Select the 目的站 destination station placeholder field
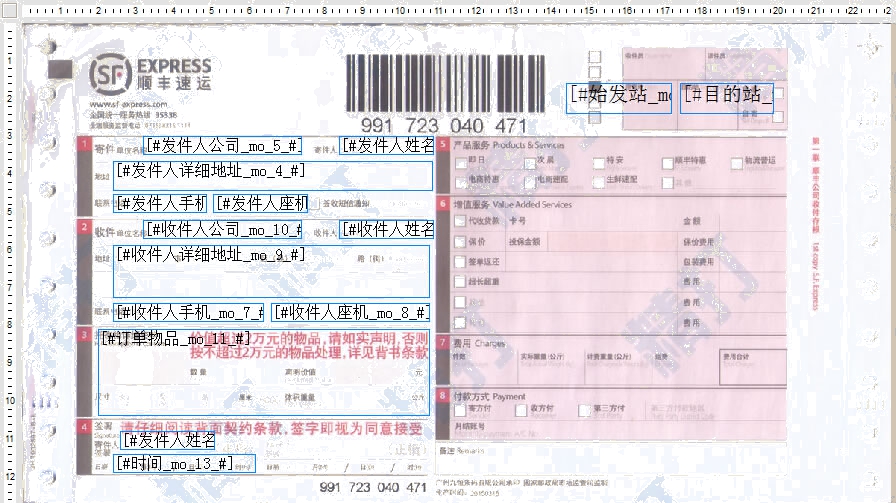The height and width of the screenshot is (503, 896). tap(726, 98)
